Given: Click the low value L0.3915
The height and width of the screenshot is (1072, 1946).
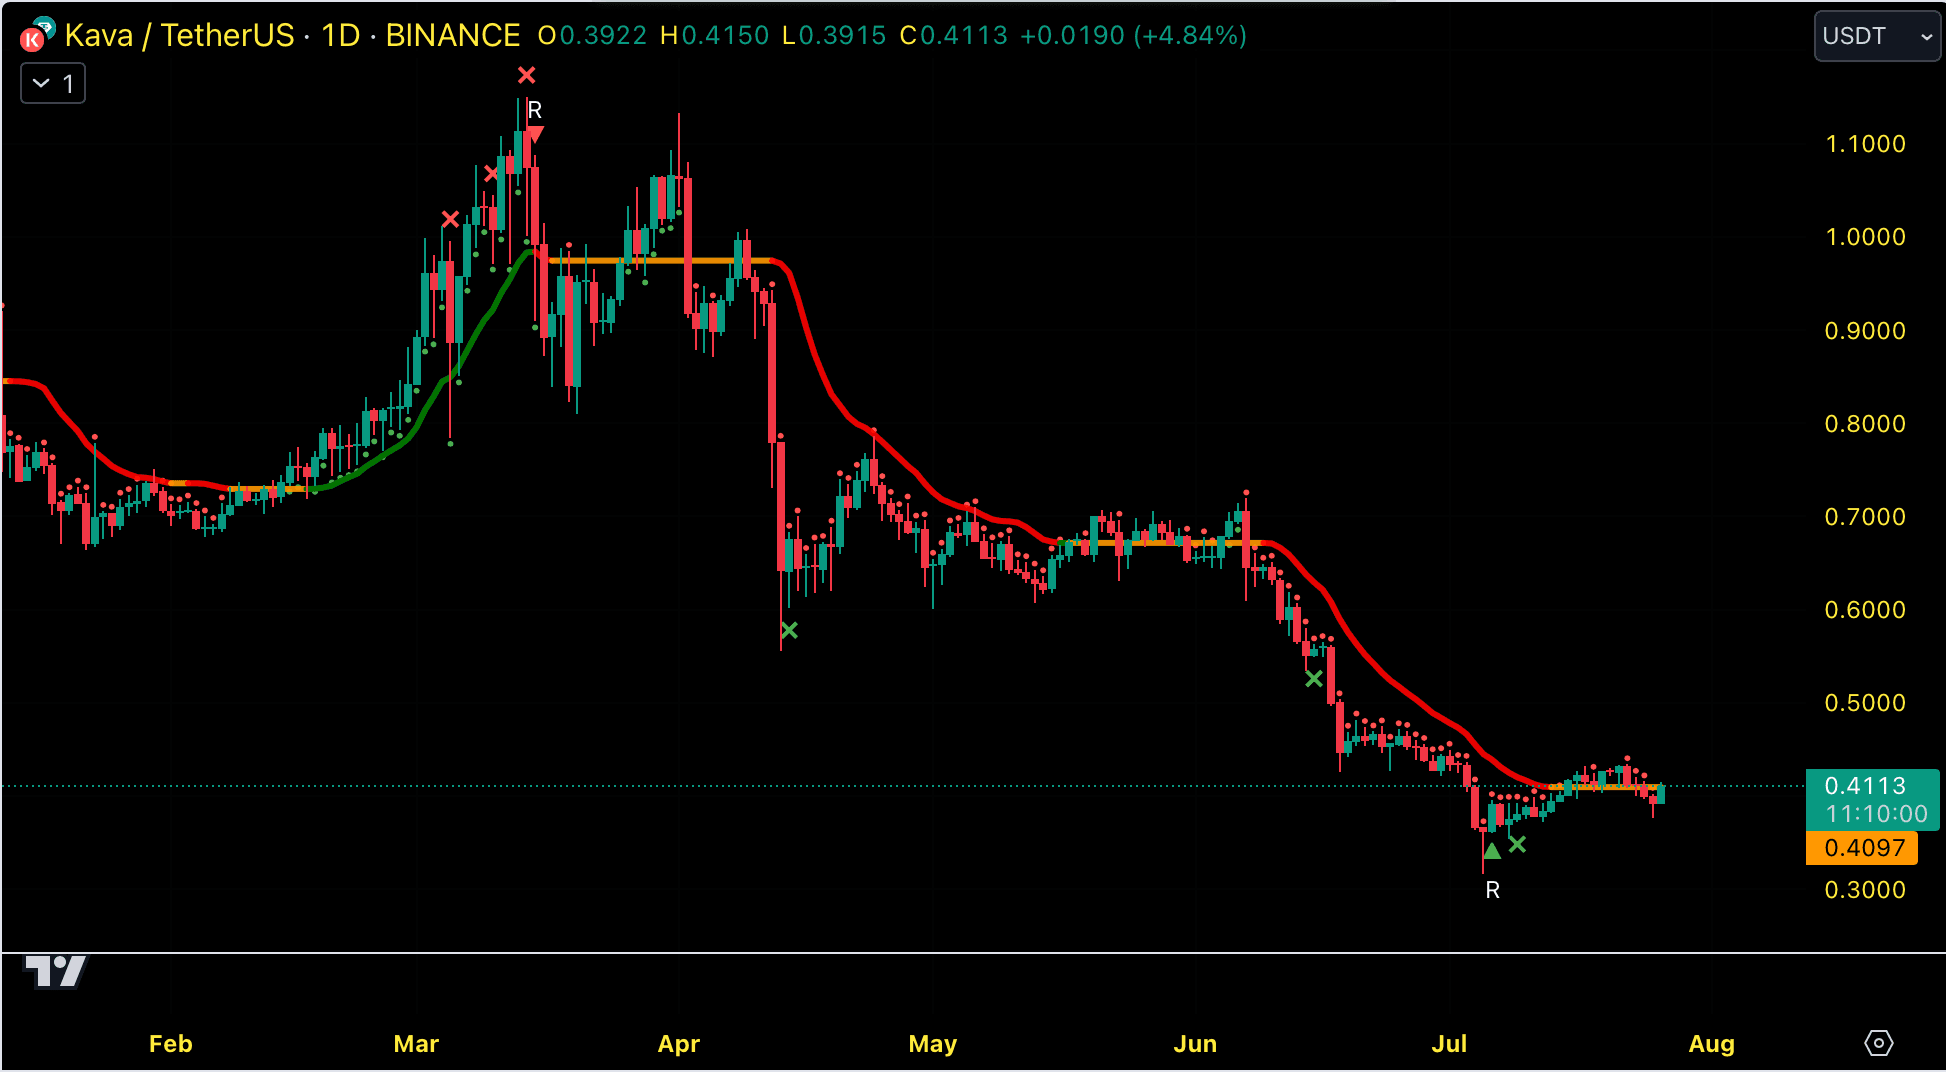Looking at the screenshot, I should pyautogui.click(x=834, y=36).
